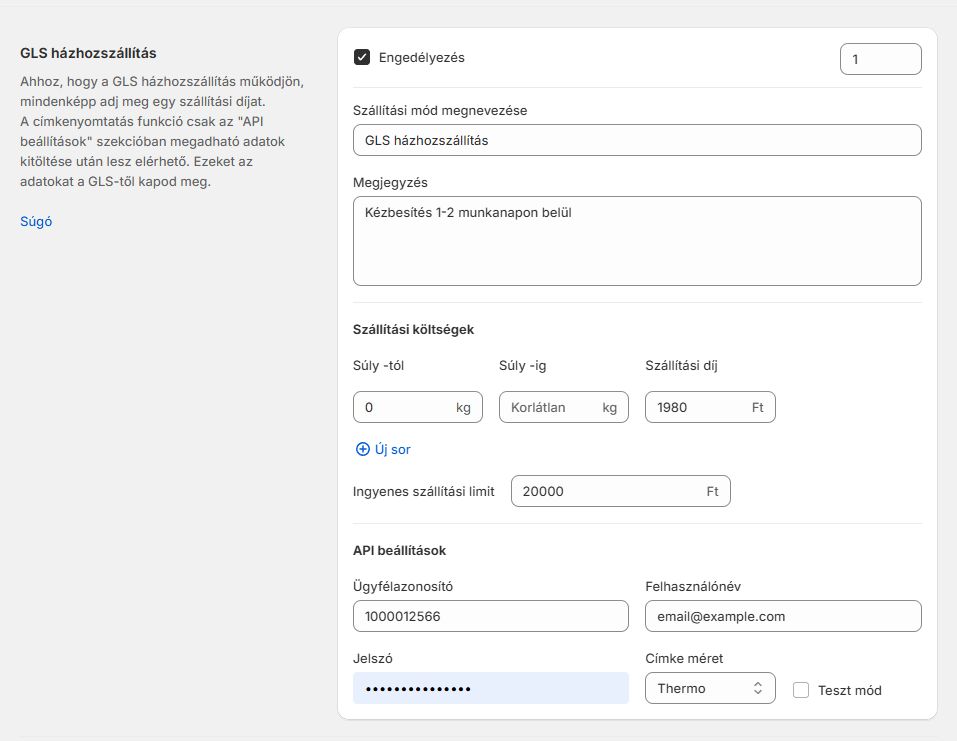
Task: Select the Súly -tól weight input
Action: point(405,407)
